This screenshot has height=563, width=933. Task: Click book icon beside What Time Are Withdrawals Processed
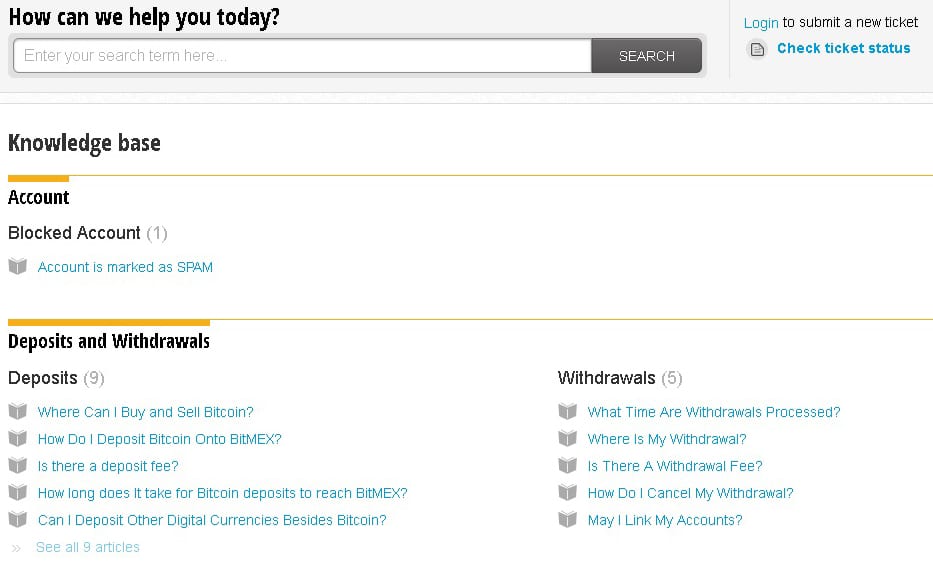pyautogui.click(x=567, y=412)
